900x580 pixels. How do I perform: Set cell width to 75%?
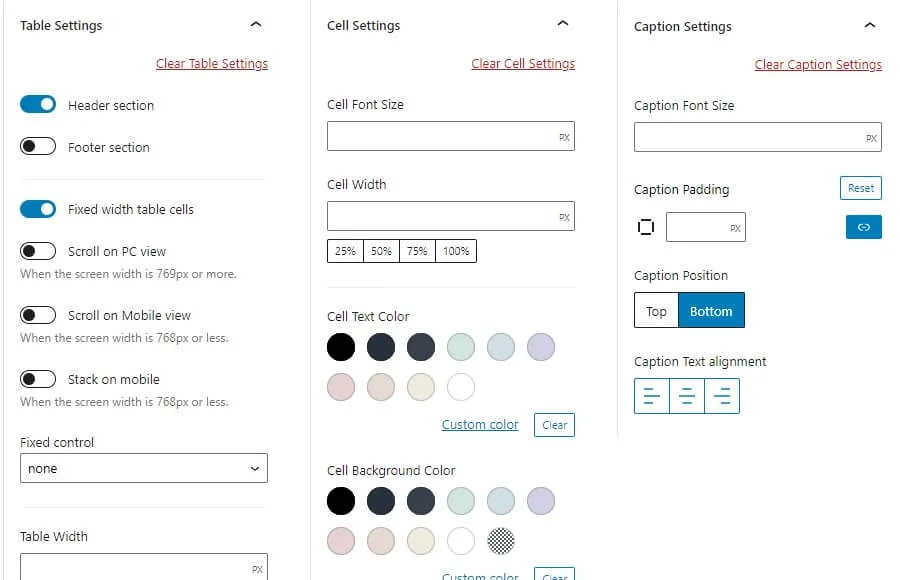point(417,251)
